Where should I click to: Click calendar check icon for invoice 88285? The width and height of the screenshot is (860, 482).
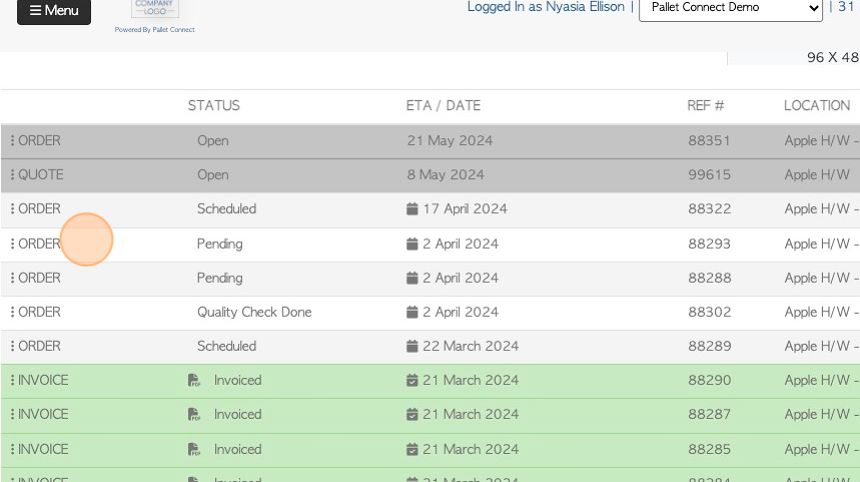(412, 449)
